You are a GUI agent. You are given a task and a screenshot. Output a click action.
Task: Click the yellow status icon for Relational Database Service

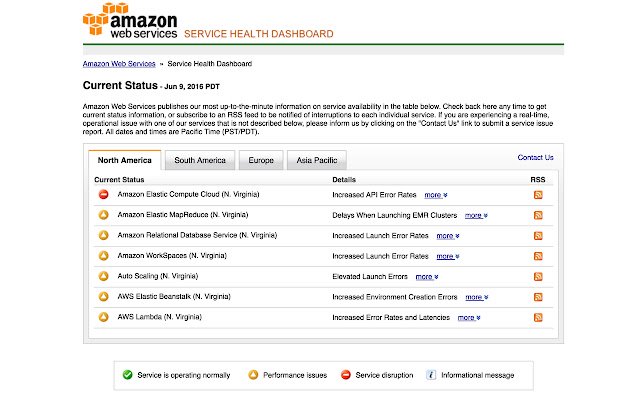point(104,235)
